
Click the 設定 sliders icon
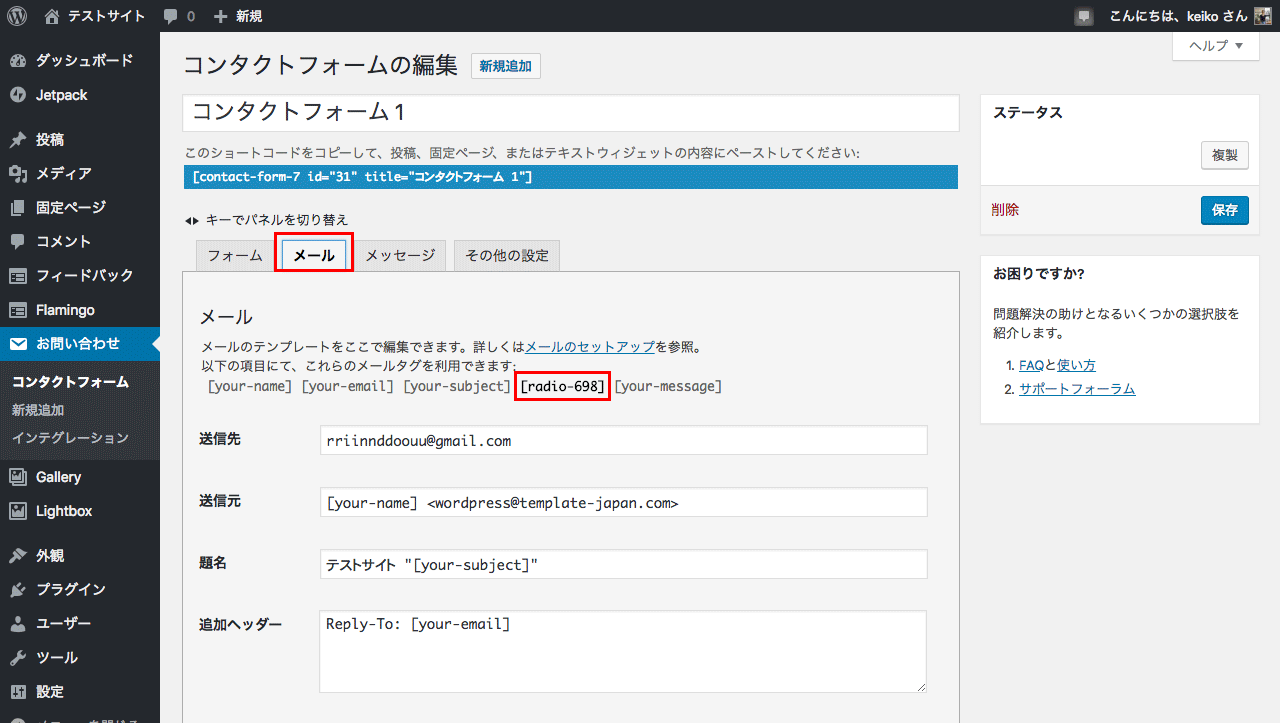[18, 692]
